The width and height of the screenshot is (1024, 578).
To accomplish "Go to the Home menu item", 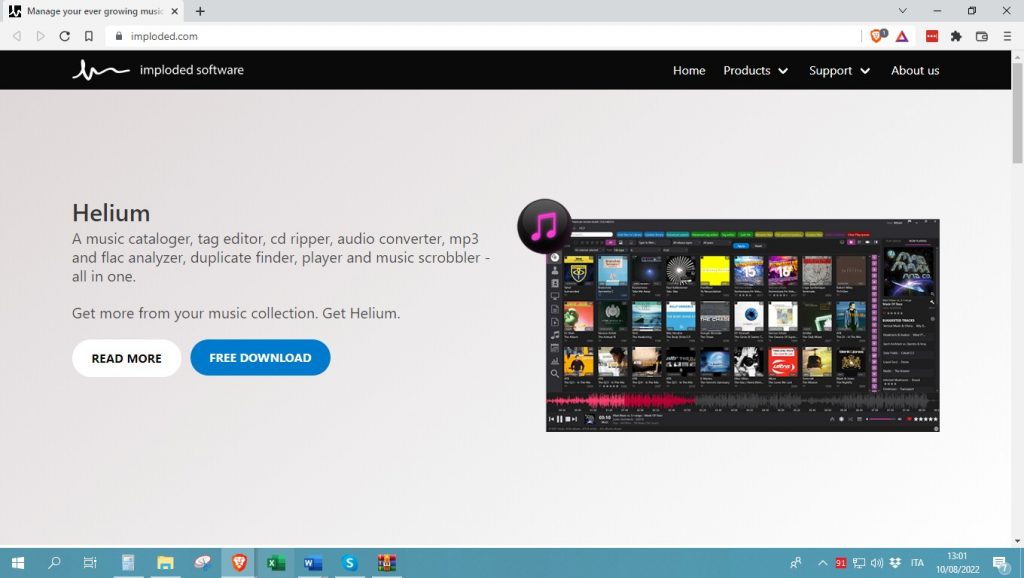I will click(689, 71).
